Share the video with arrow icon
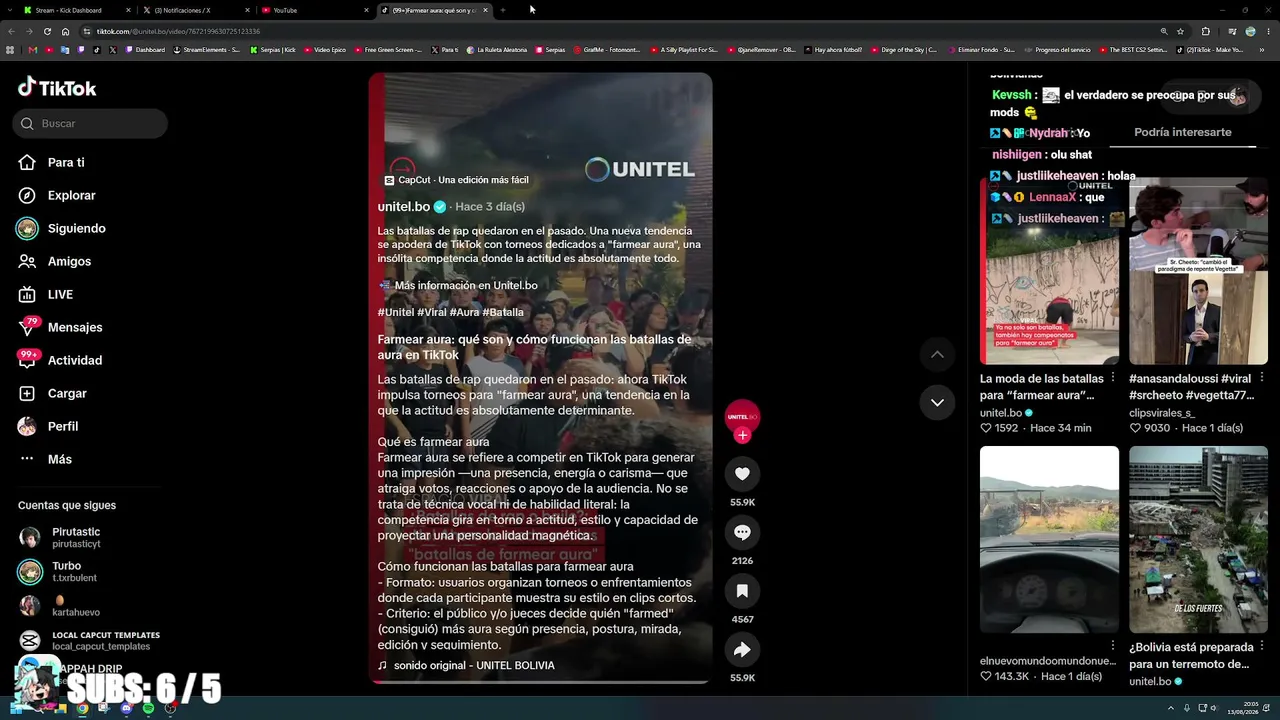 tap(742, 650)
